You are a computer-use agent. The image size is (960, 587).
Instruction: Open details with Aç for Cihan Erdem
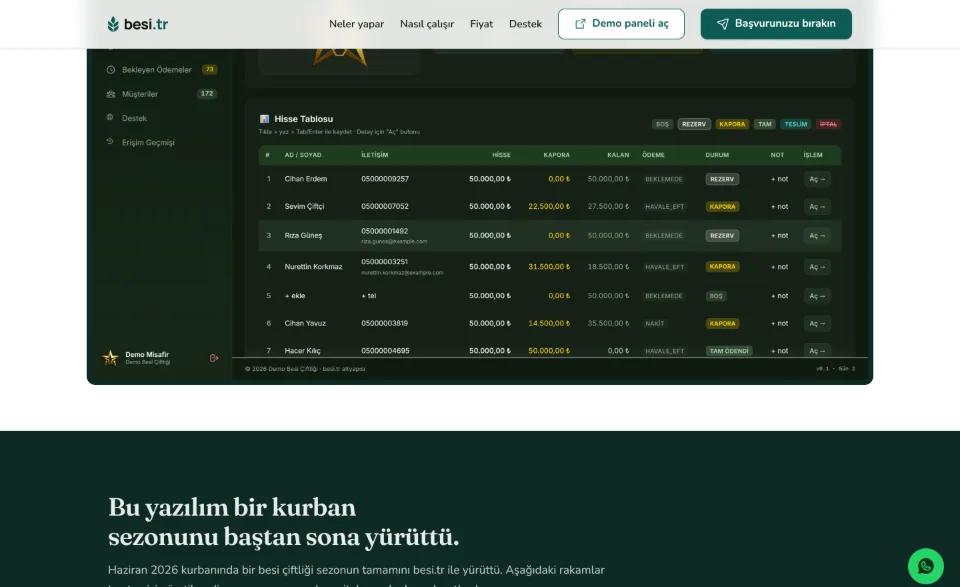[x=817, y=179]
